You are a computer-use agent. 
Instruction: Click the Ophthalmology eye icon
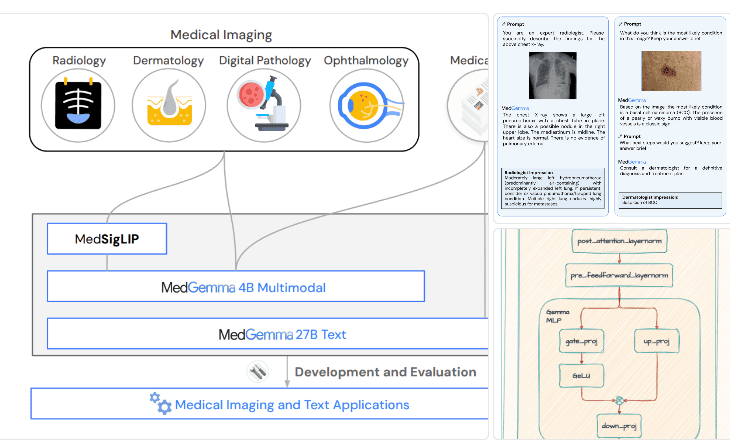point(365,105)
